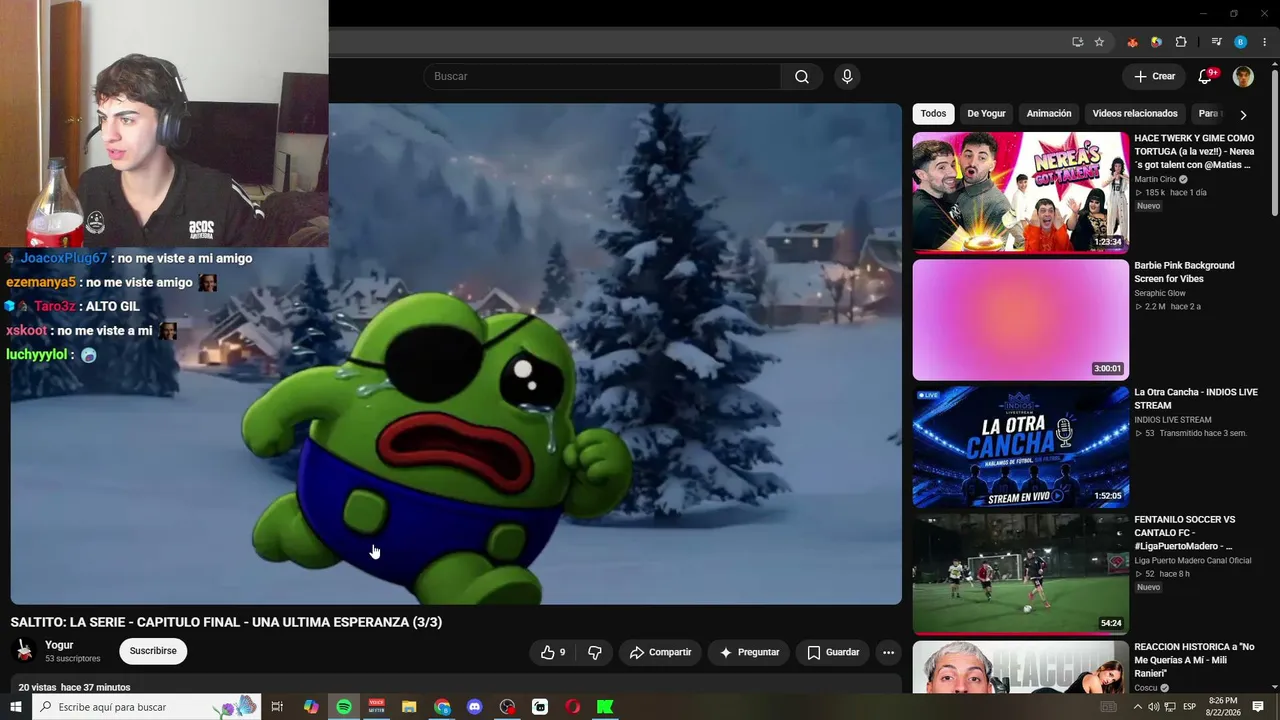Click the Seraphic Glow channel name
Screen dimensions: 1280x720
1160,293
